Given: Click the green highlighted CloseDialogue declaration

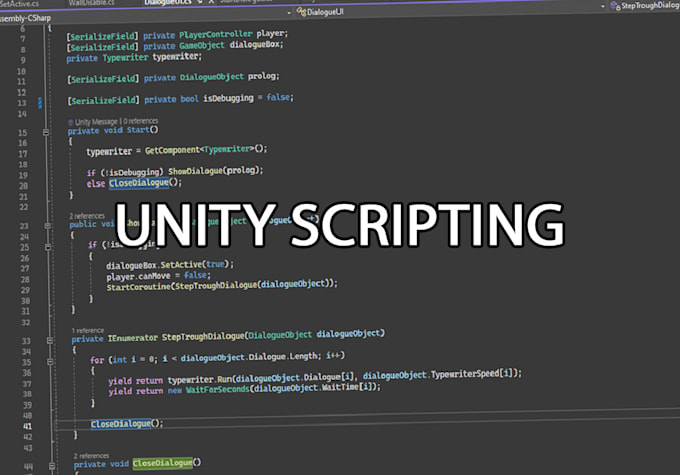Looking at the screenshot, I should 163,463.
